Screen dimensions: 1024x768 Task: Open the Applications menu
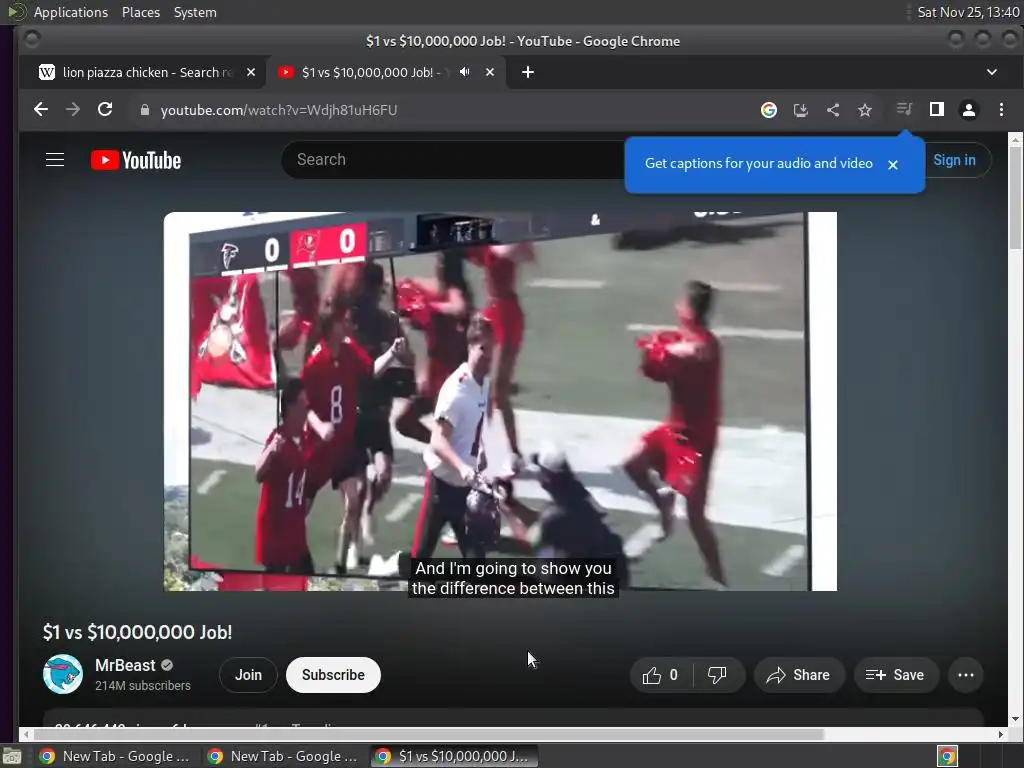[x=71, y=12]
